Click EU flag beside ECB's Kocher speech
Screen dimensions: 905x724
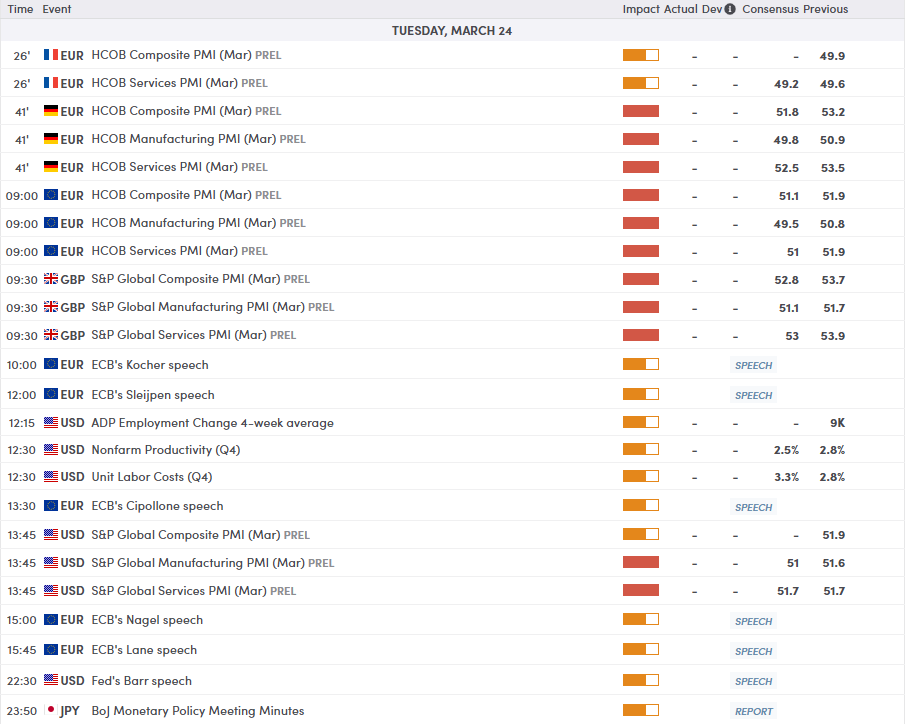[x=51, y=364]
